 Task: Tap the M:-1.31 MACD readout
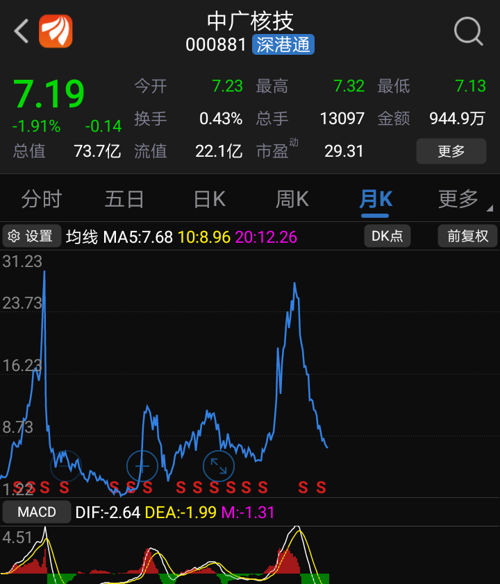[248, 512]
